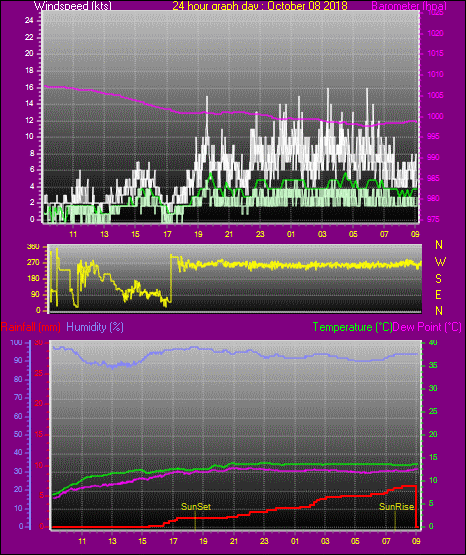
Task: Click the S compass direction label
Action: (438, 279)
